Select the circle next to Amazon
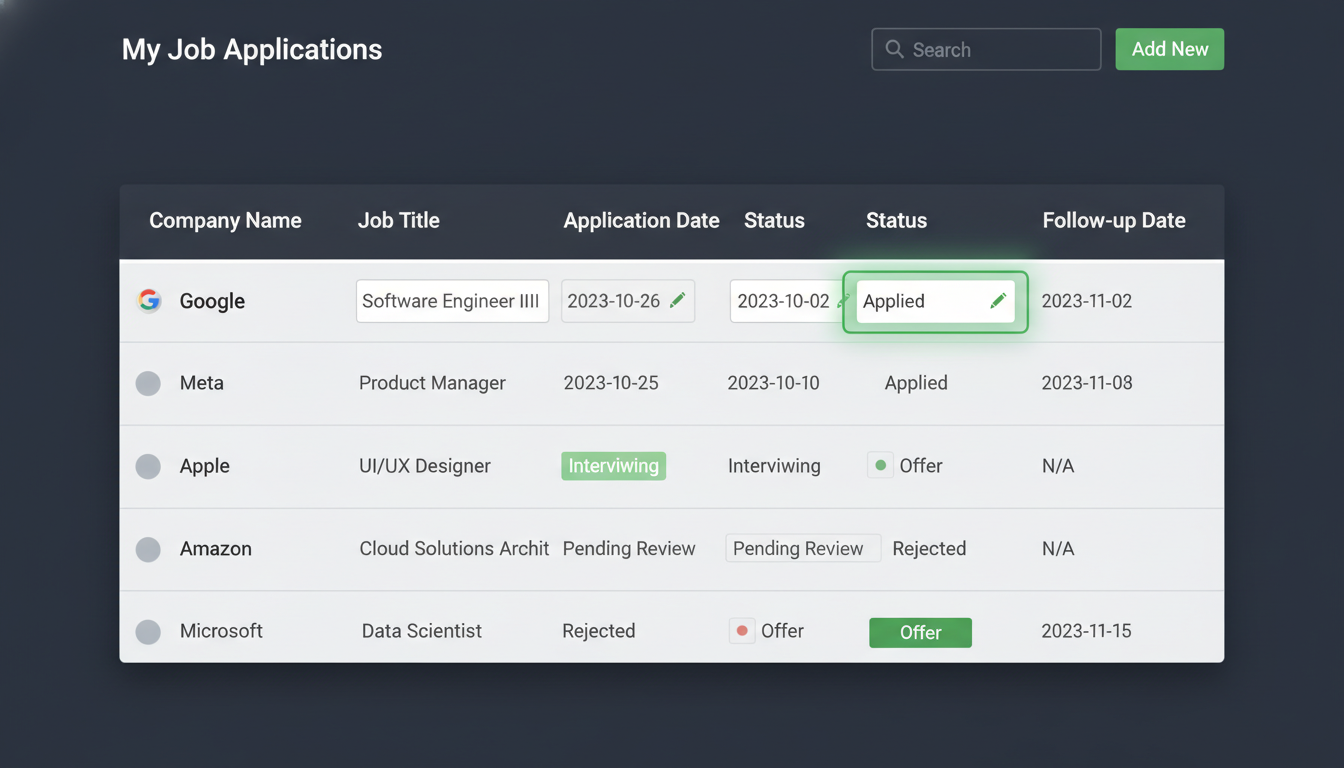Screen dimensions: 1344x768 click(x=148, y=549)
